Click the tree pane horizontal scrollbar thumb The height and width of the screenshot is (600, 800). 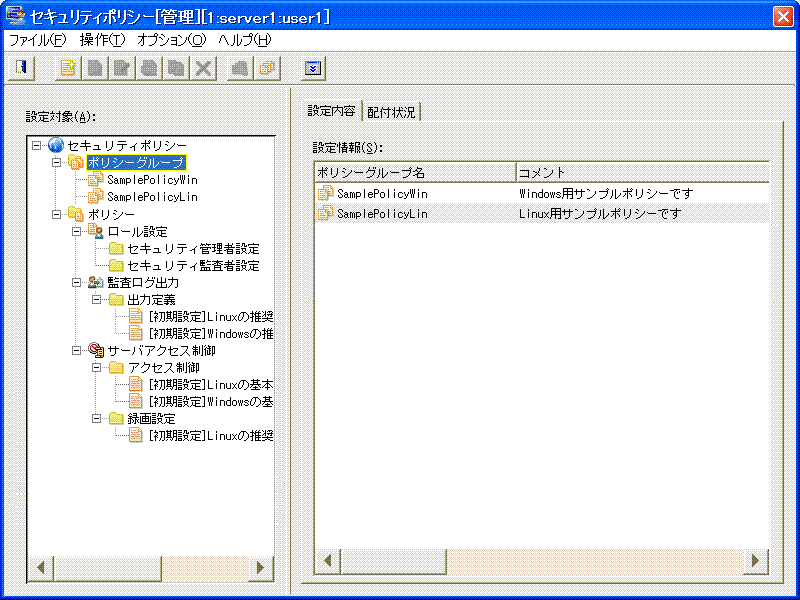click(108, 567)
